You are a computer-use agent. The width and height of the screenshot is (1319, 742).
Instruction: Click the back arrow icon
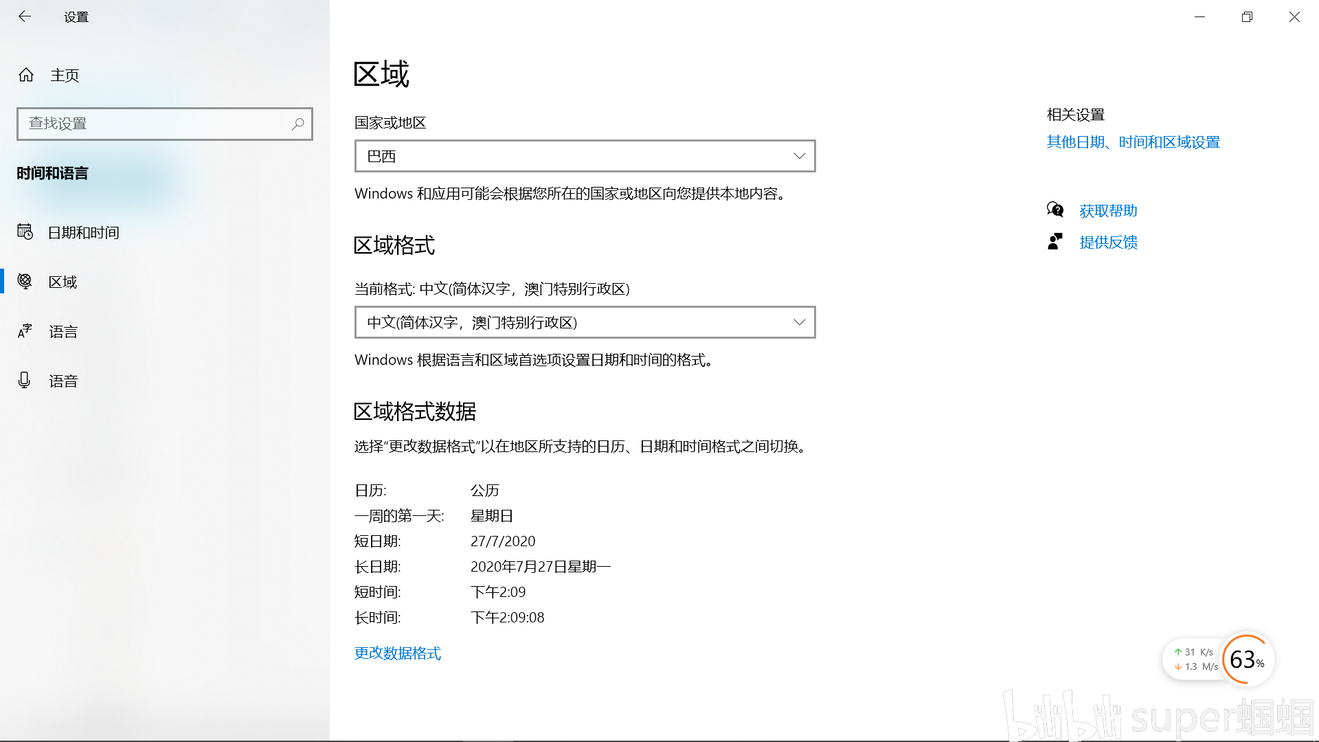(x=25, y=17)
